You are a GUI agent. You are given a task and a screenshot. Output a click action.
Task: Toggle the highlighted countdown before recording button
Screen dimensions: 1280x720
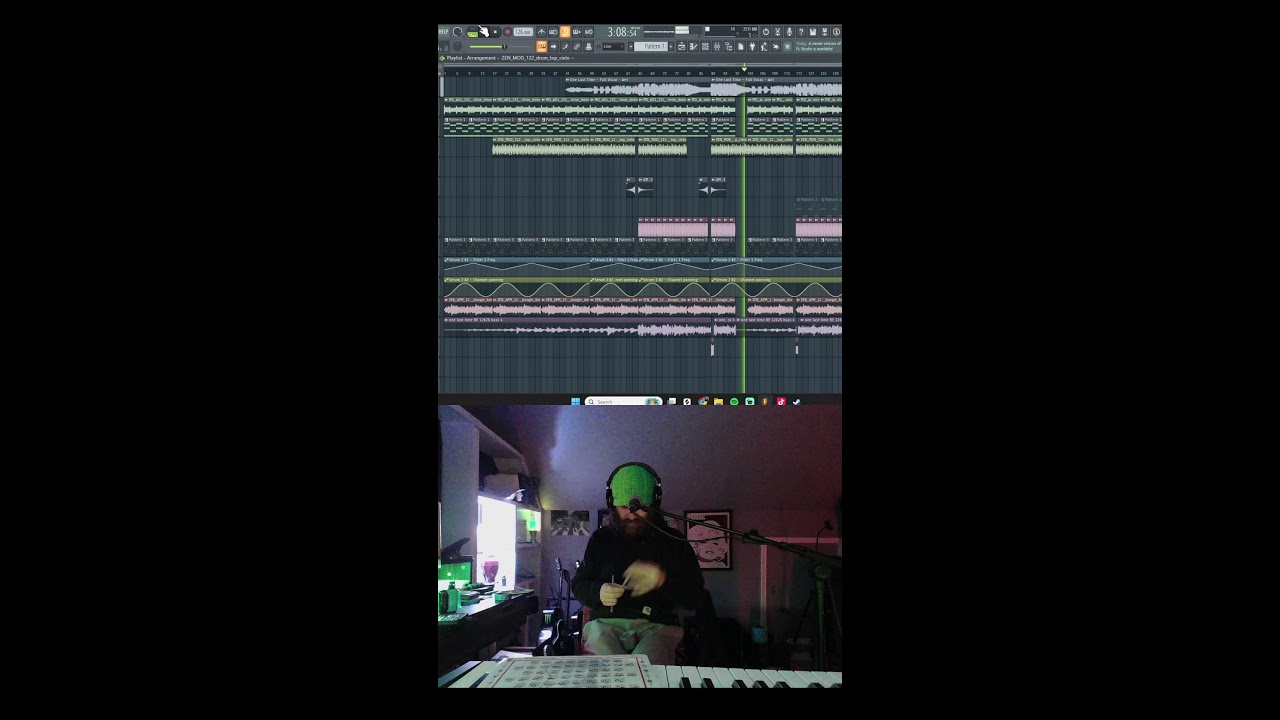[565, 32]
